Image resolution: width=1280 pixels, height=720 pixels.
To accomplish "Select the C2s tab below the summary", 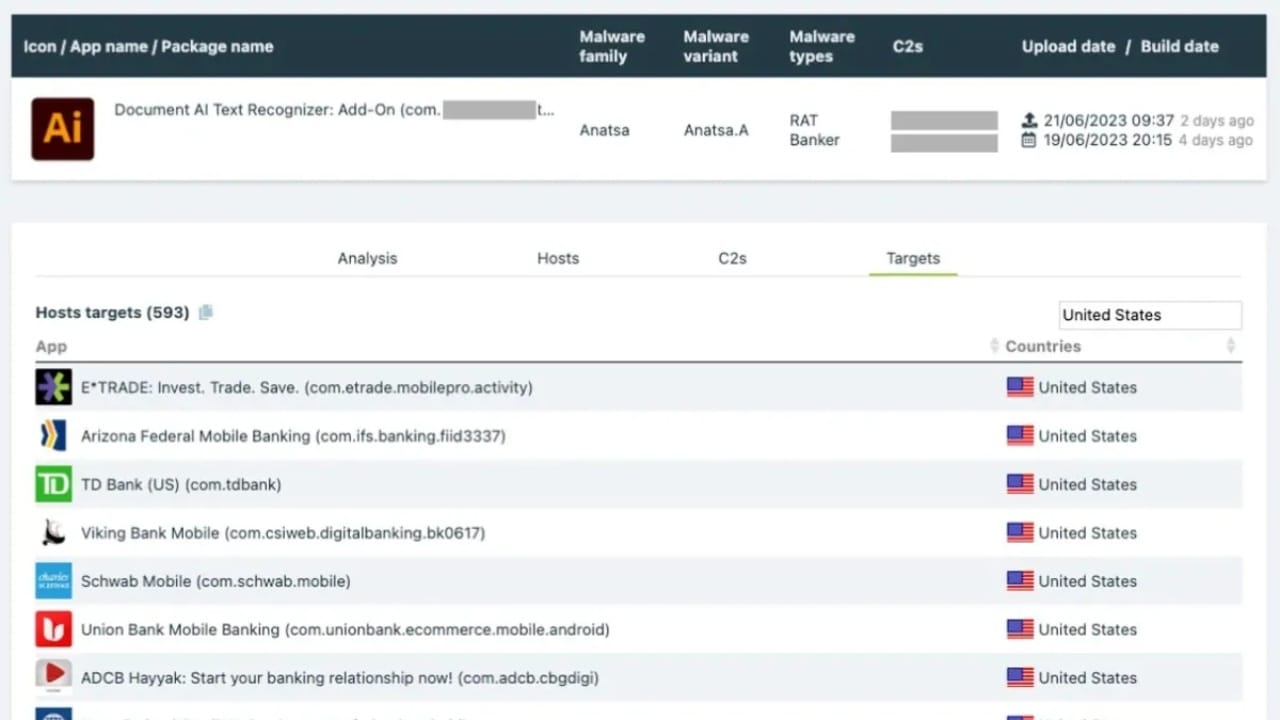I will (732, 258).
